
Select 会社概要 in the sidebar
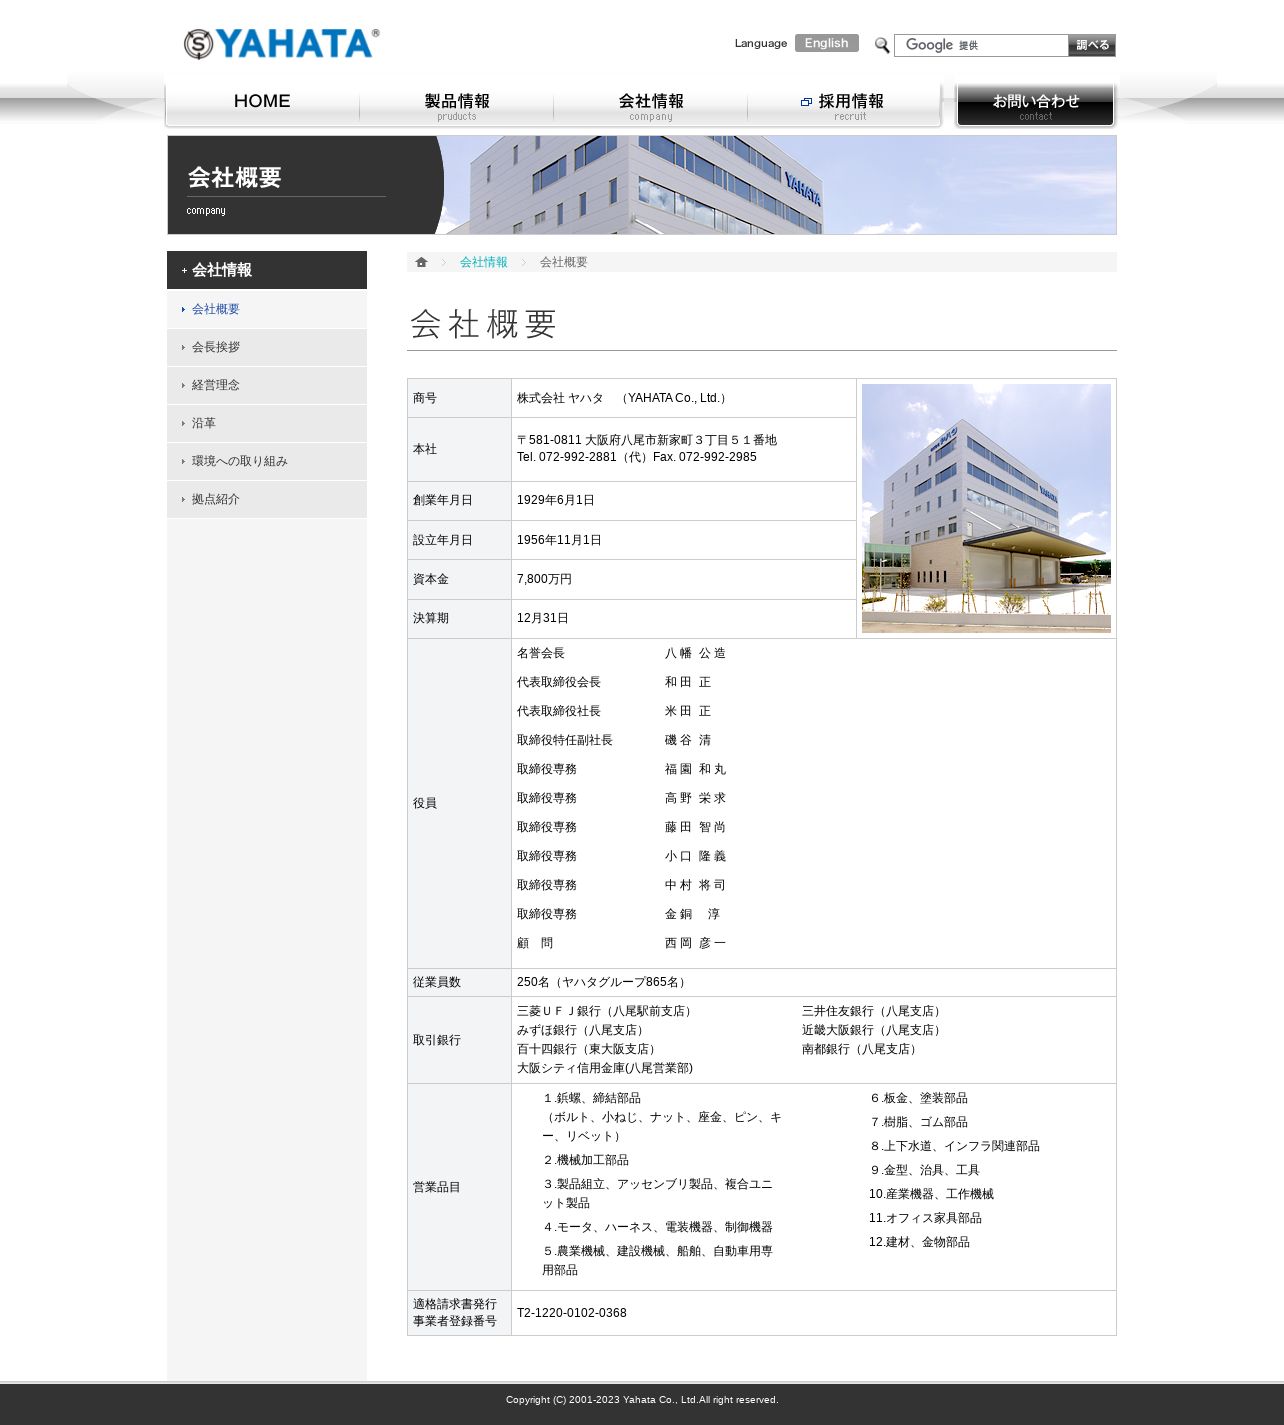pos(267,309)
